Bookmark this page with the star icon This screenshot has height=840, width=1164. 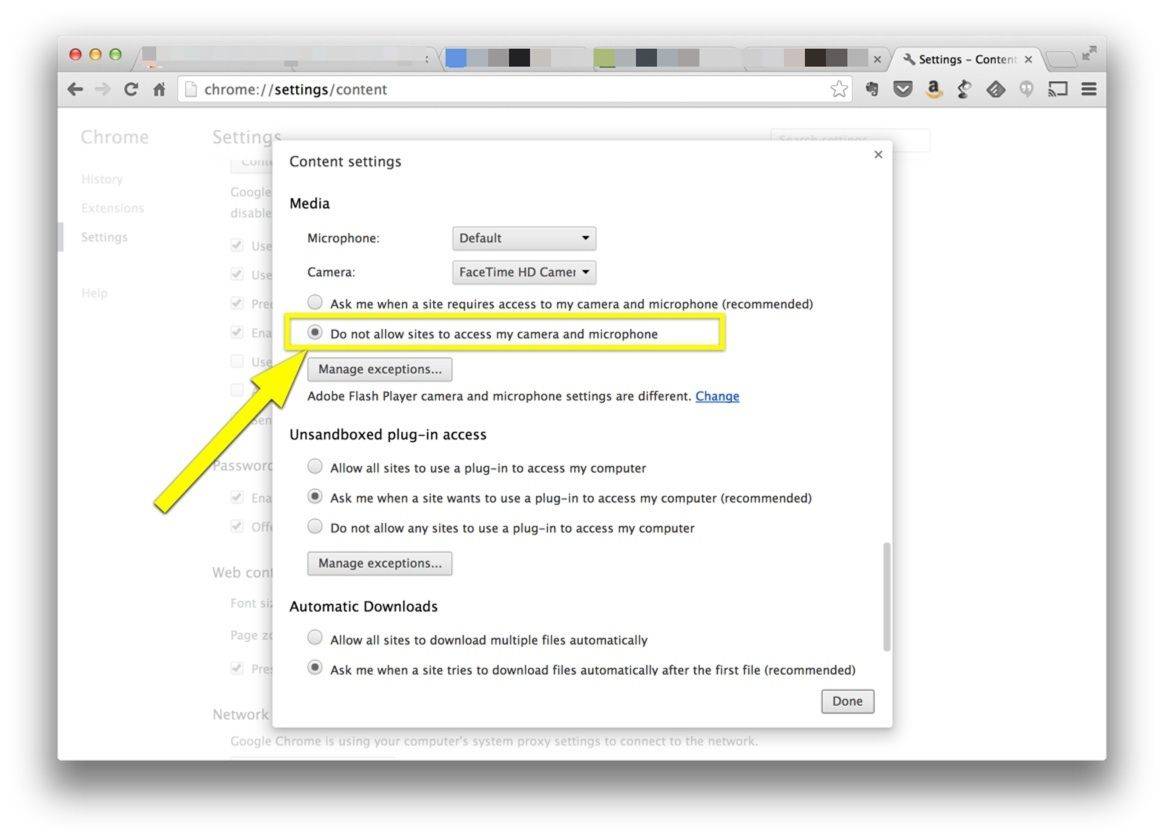point(839,89)
